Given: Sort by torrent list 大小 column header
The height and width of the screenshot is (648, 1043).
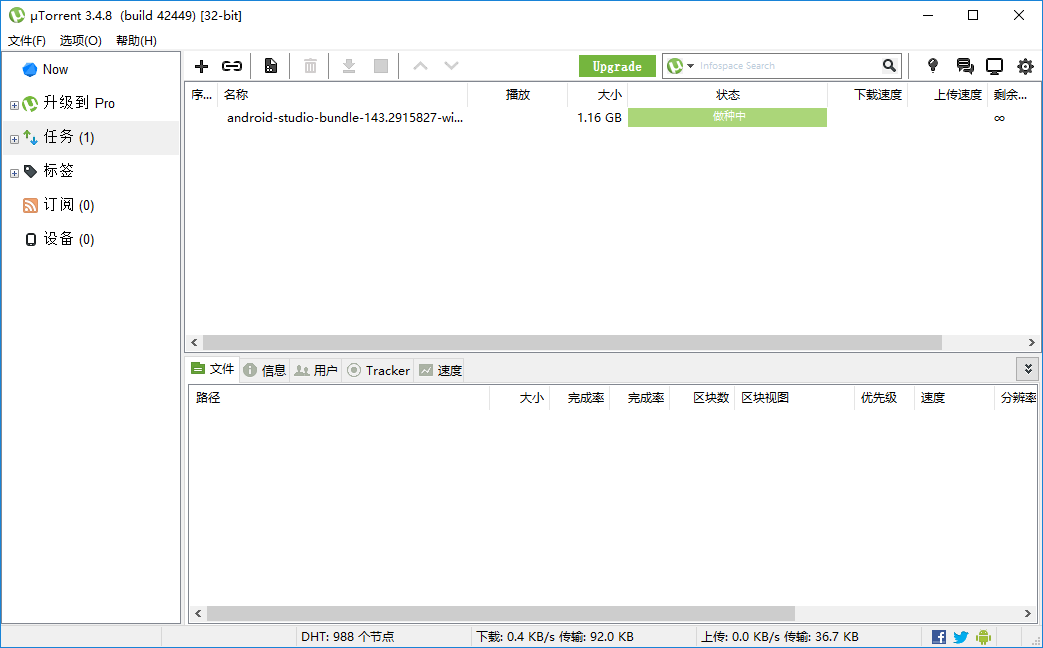Looking at the screenshot, I should [x=597, y=94].
